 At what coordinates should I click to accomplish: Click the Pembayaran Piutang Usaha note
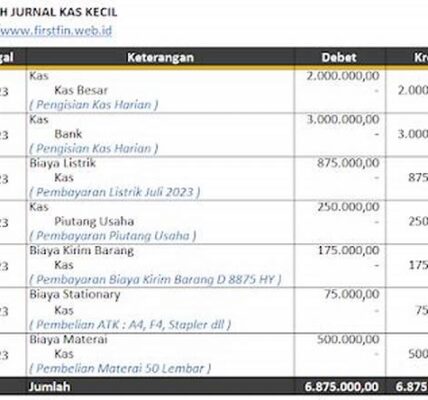(x=113, y=236)
